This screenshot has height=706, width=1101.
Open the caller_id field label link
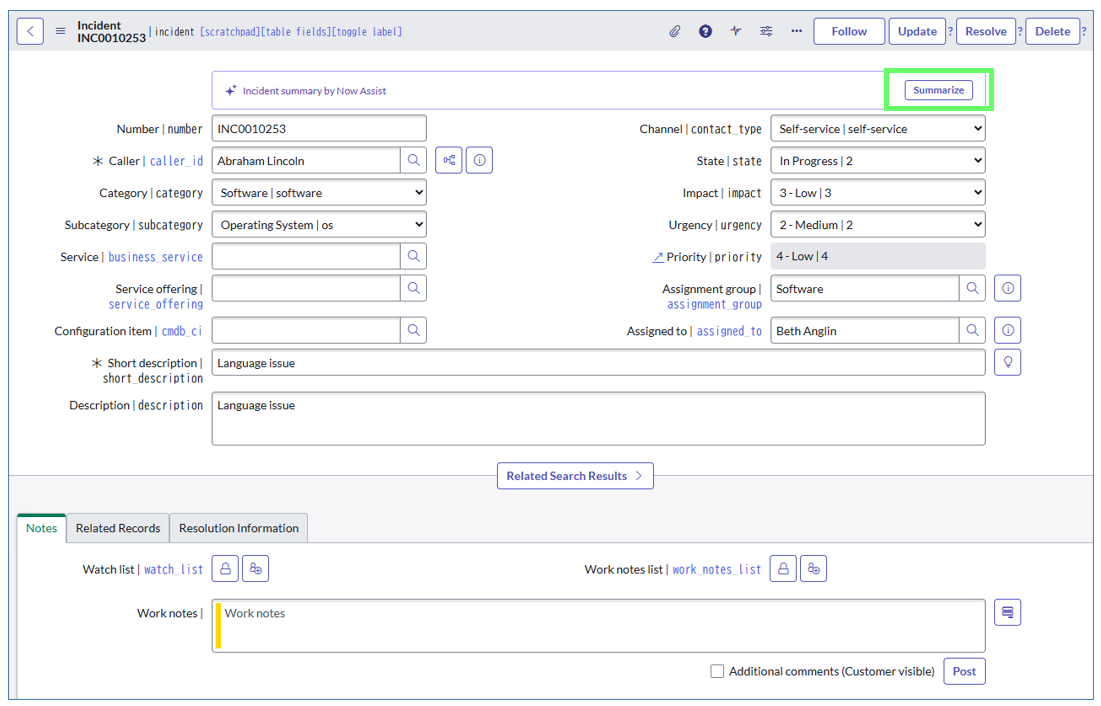coord(176,161)
